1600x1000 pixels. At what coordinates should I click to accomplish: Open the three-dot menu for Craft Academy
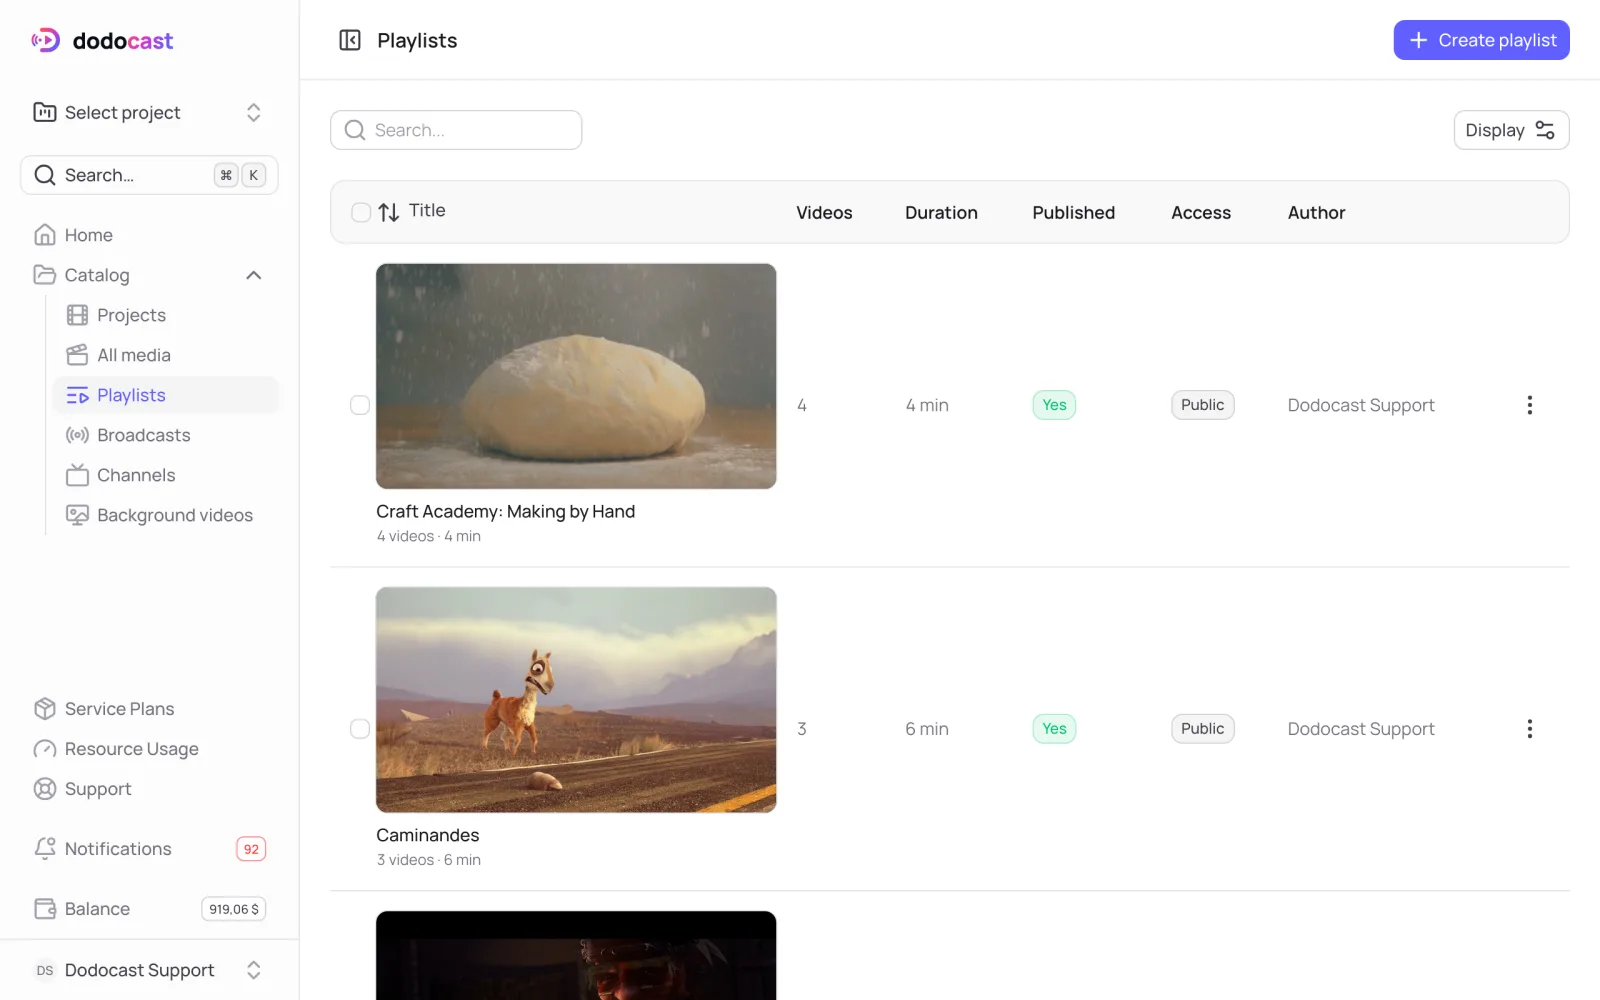point(1529,405)
